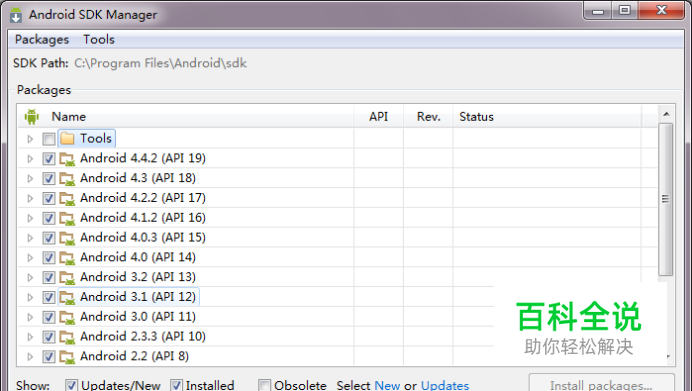This screenshot has width=692, height=391.
Task: Click the Android 4.0 (API 14) package icon
Action: [67, 258]
